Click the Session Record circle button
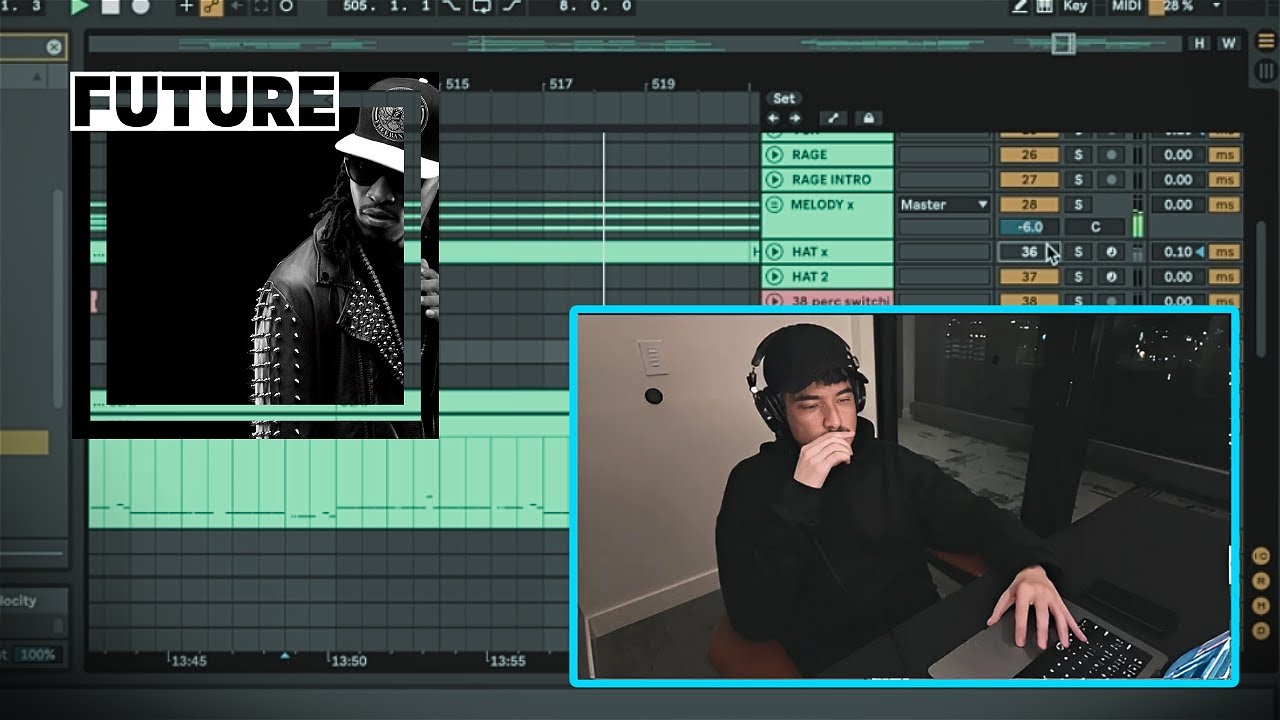 [x=286, y=6]
